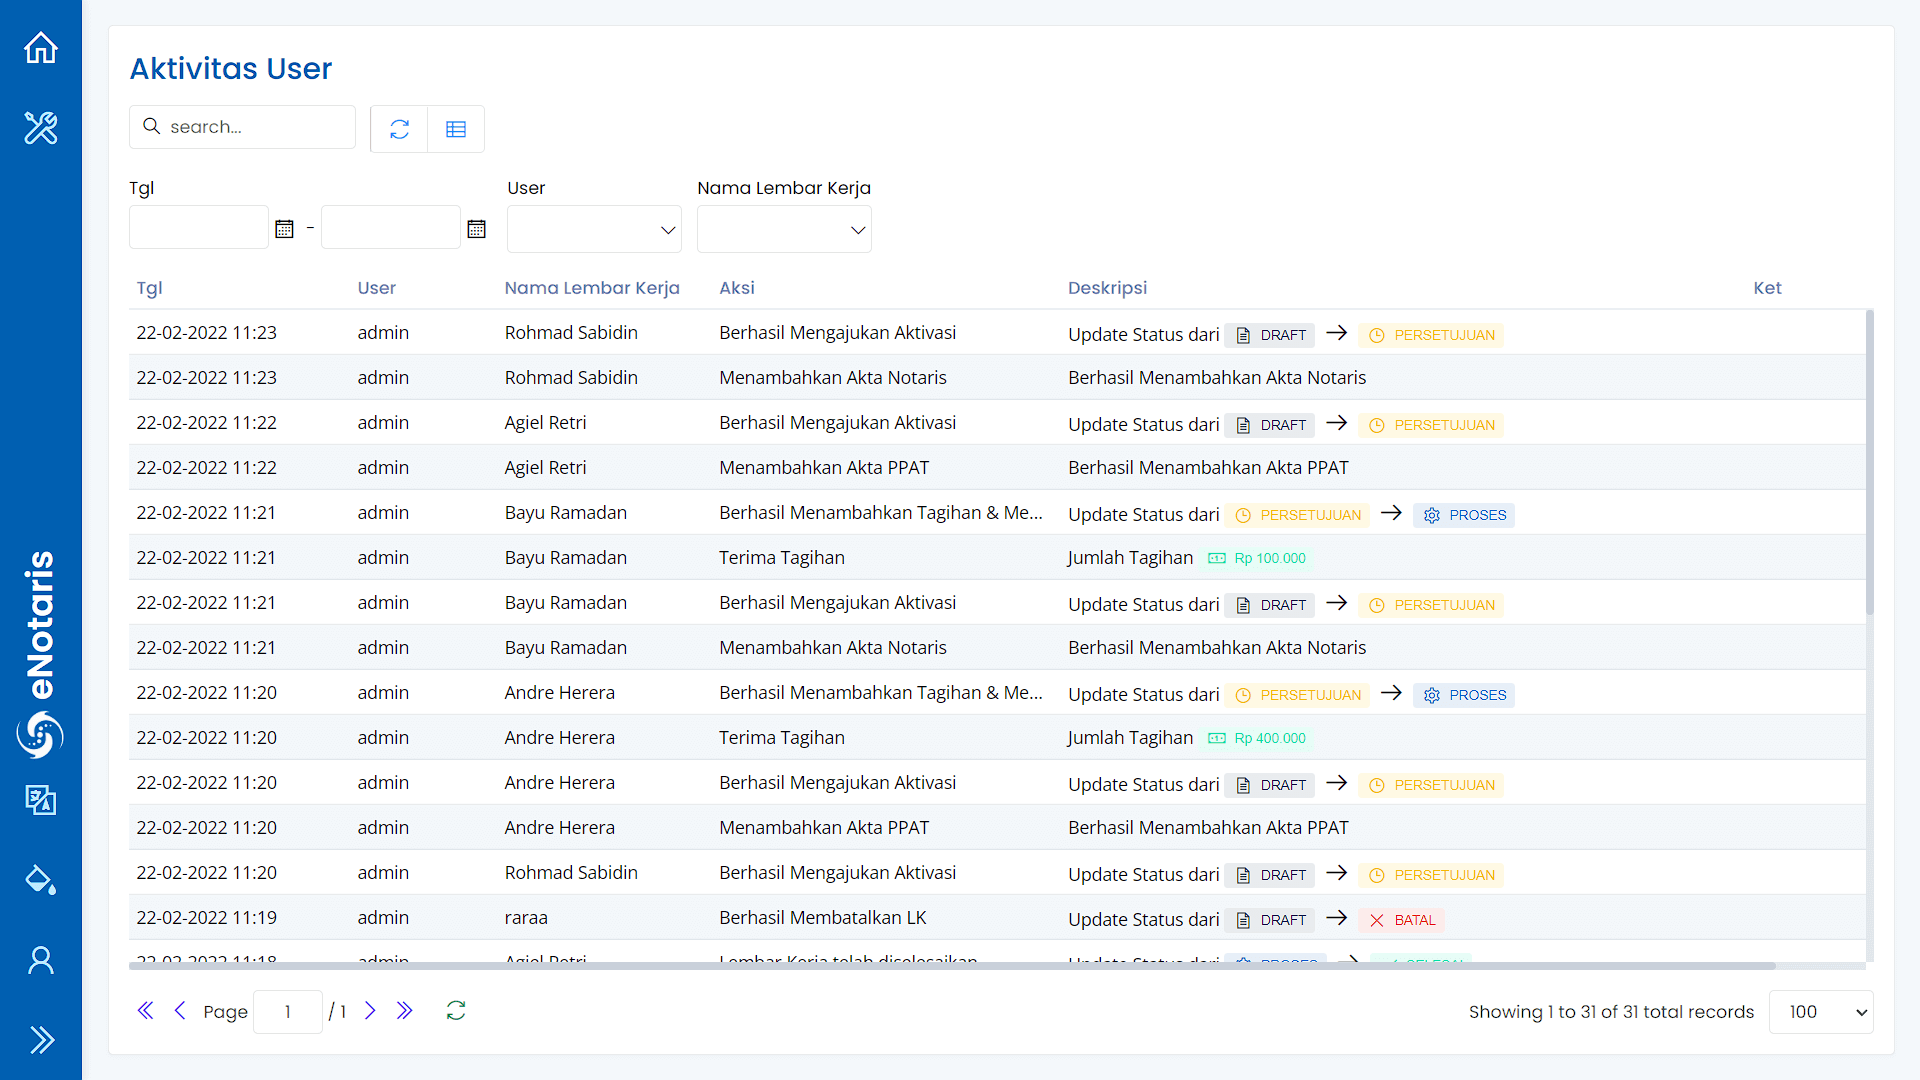Click DRAFT badge in raraa row
The width and height of the screenshot is (1920, 1080).
click(1270, 920)
